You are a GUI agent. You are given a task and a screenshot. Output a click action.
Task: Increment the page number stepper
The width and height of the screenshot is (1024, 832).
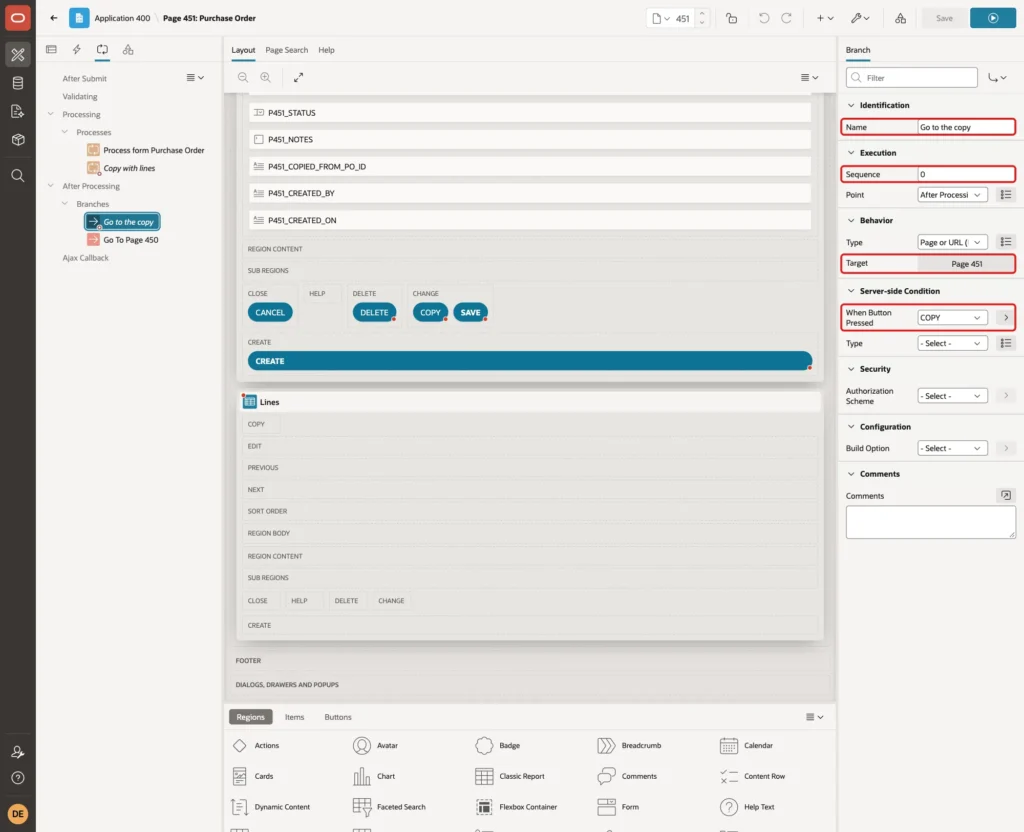[x=702, y=14]
